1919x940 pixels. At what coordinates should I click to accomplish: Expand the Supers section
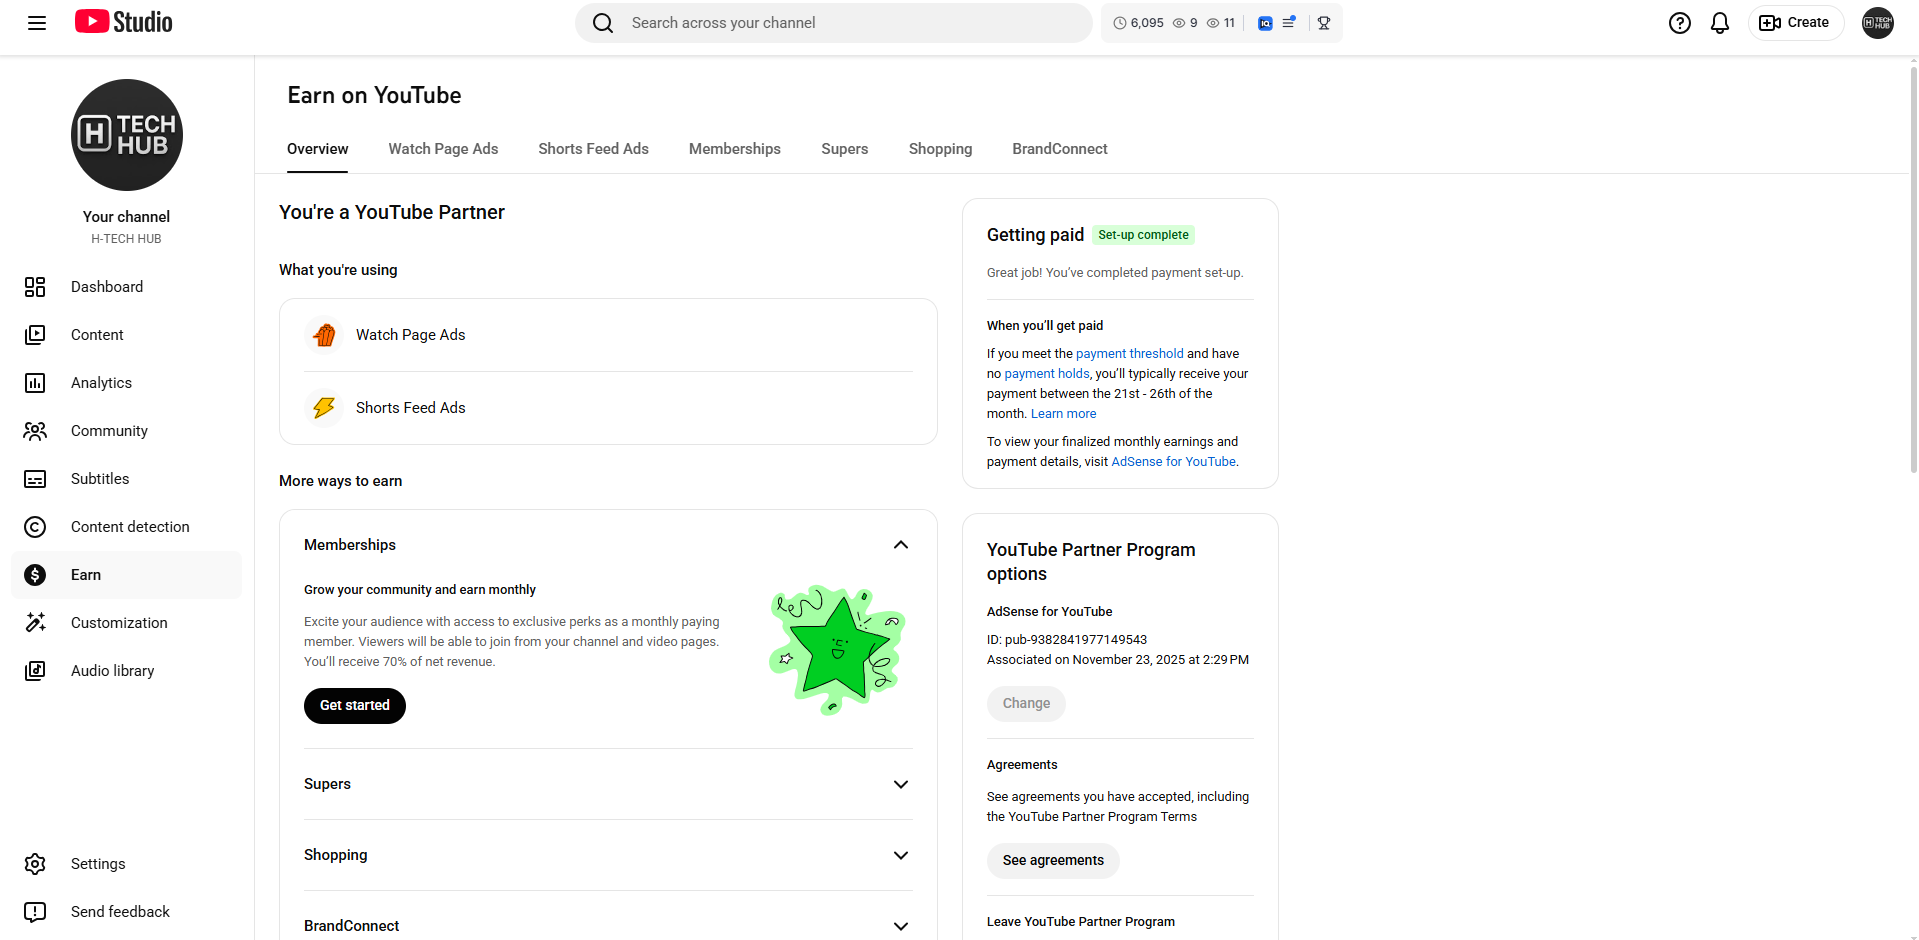pyautogui.click(x=900, y=784)
